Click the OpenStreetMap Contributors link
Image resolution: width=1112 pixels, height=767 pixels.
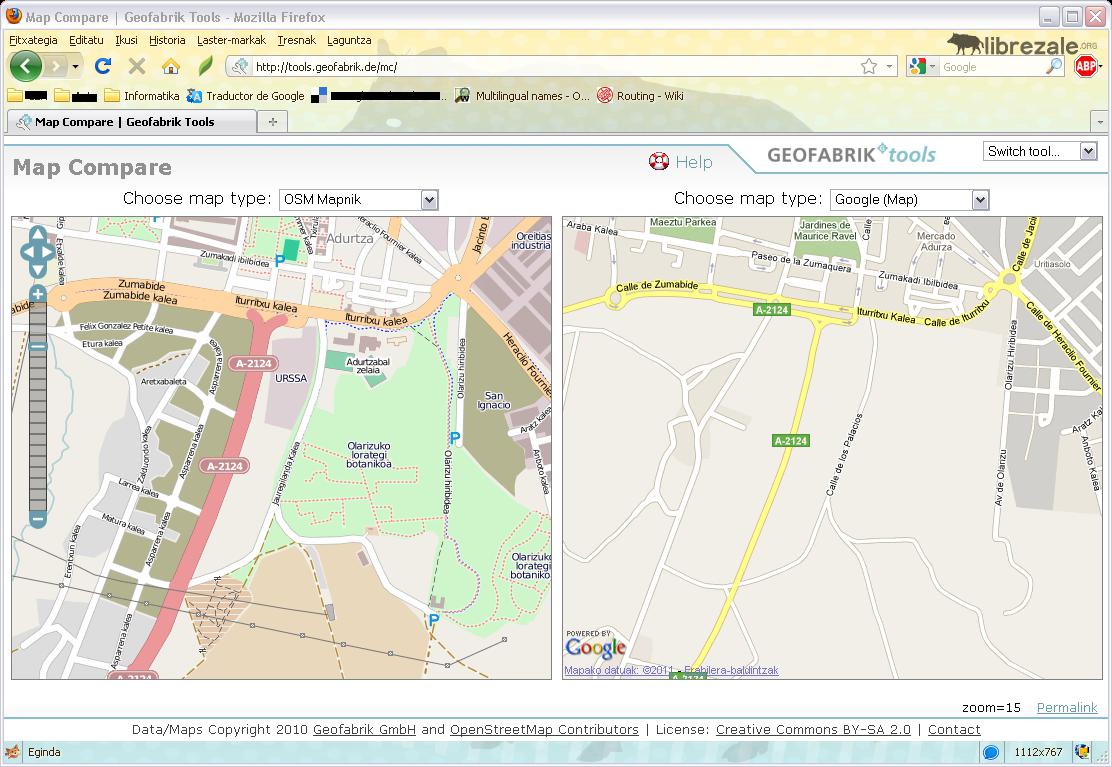(544, 729)
